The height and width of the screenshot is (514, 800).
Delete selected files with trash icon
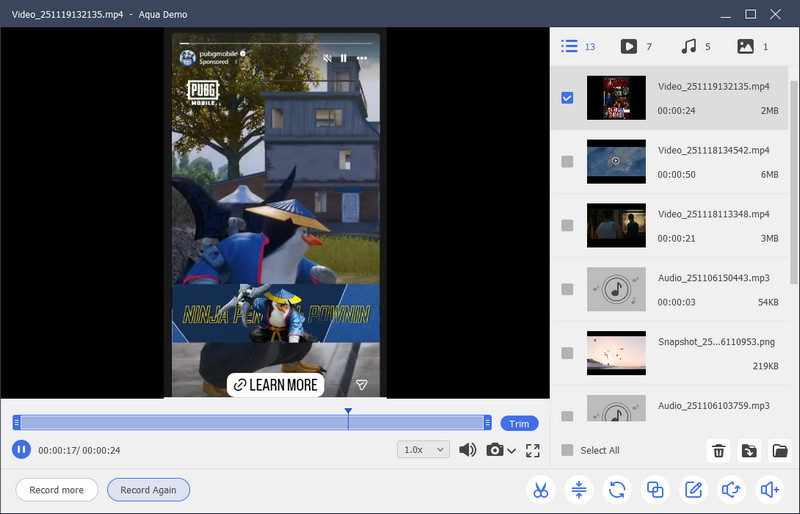[x=718, y=451]
